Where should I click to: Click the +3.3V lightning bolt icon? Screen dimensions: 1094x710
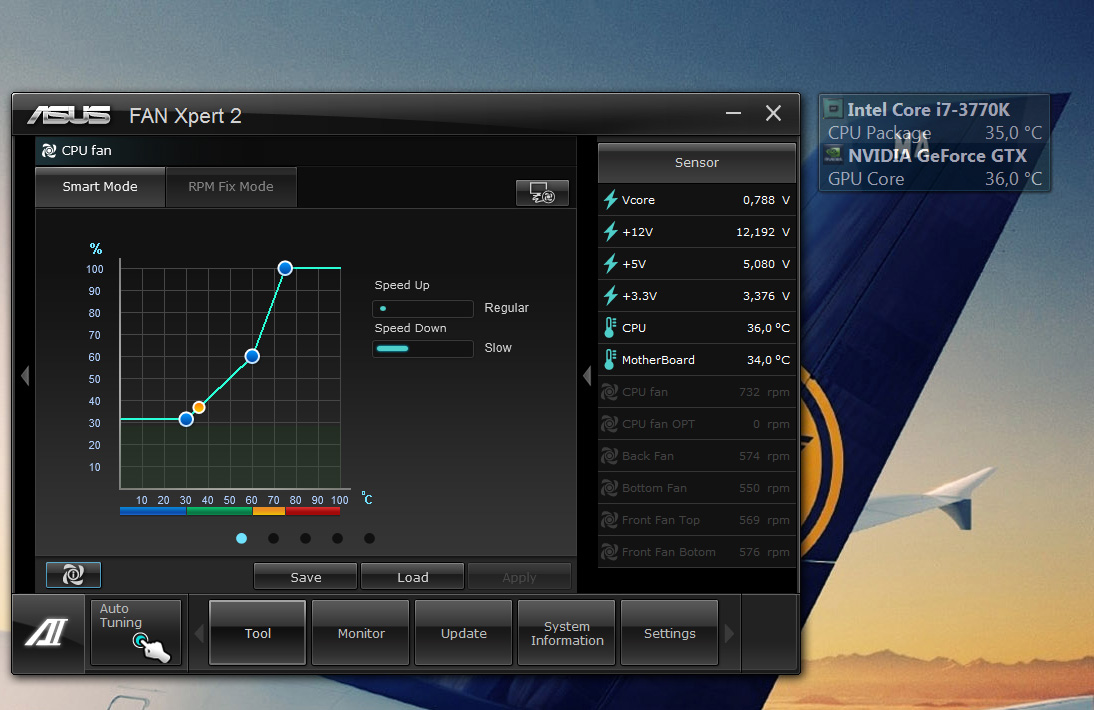pos(610,296)
